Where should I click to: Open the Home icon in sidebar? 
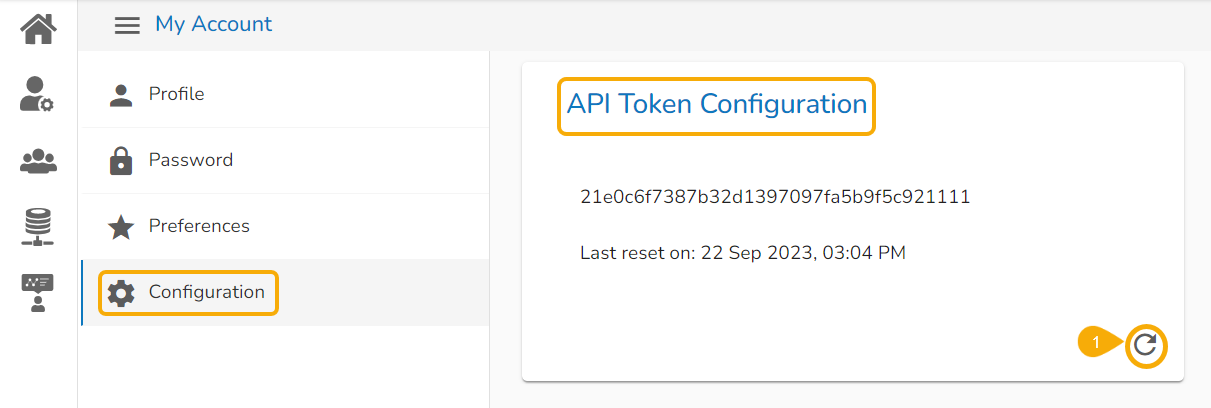click(x=39, y=27)
